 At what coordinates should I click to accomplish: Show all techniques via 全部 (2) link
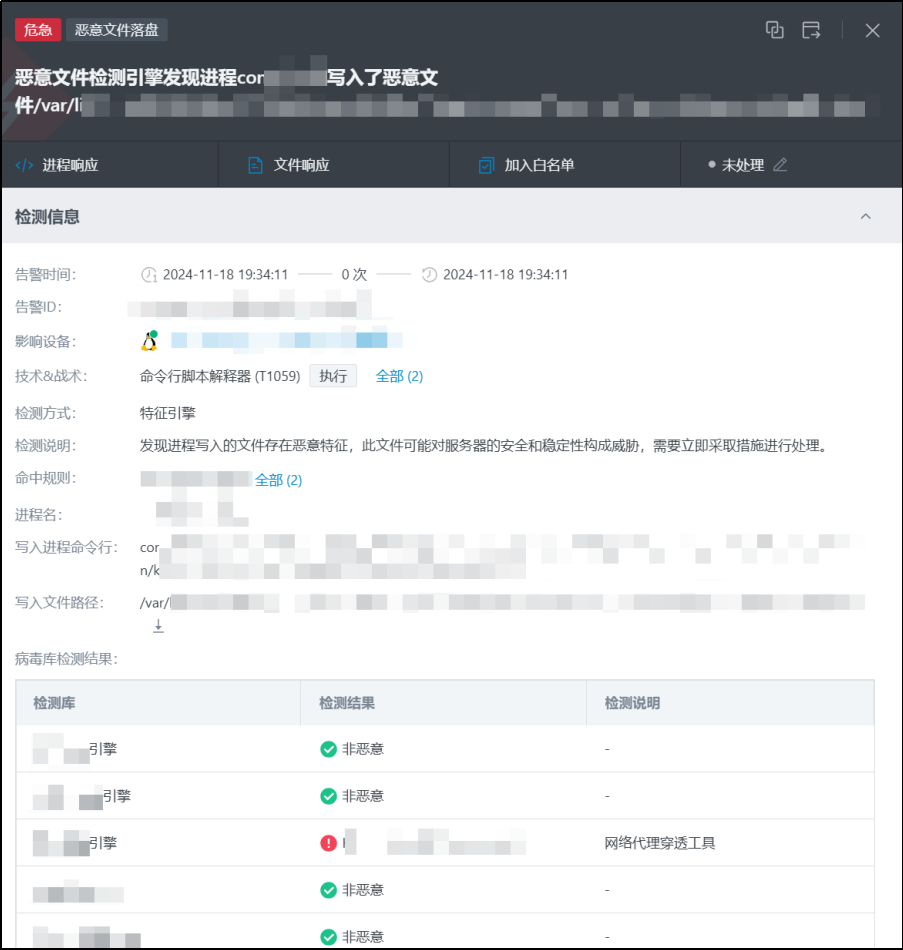pos(399,376)
